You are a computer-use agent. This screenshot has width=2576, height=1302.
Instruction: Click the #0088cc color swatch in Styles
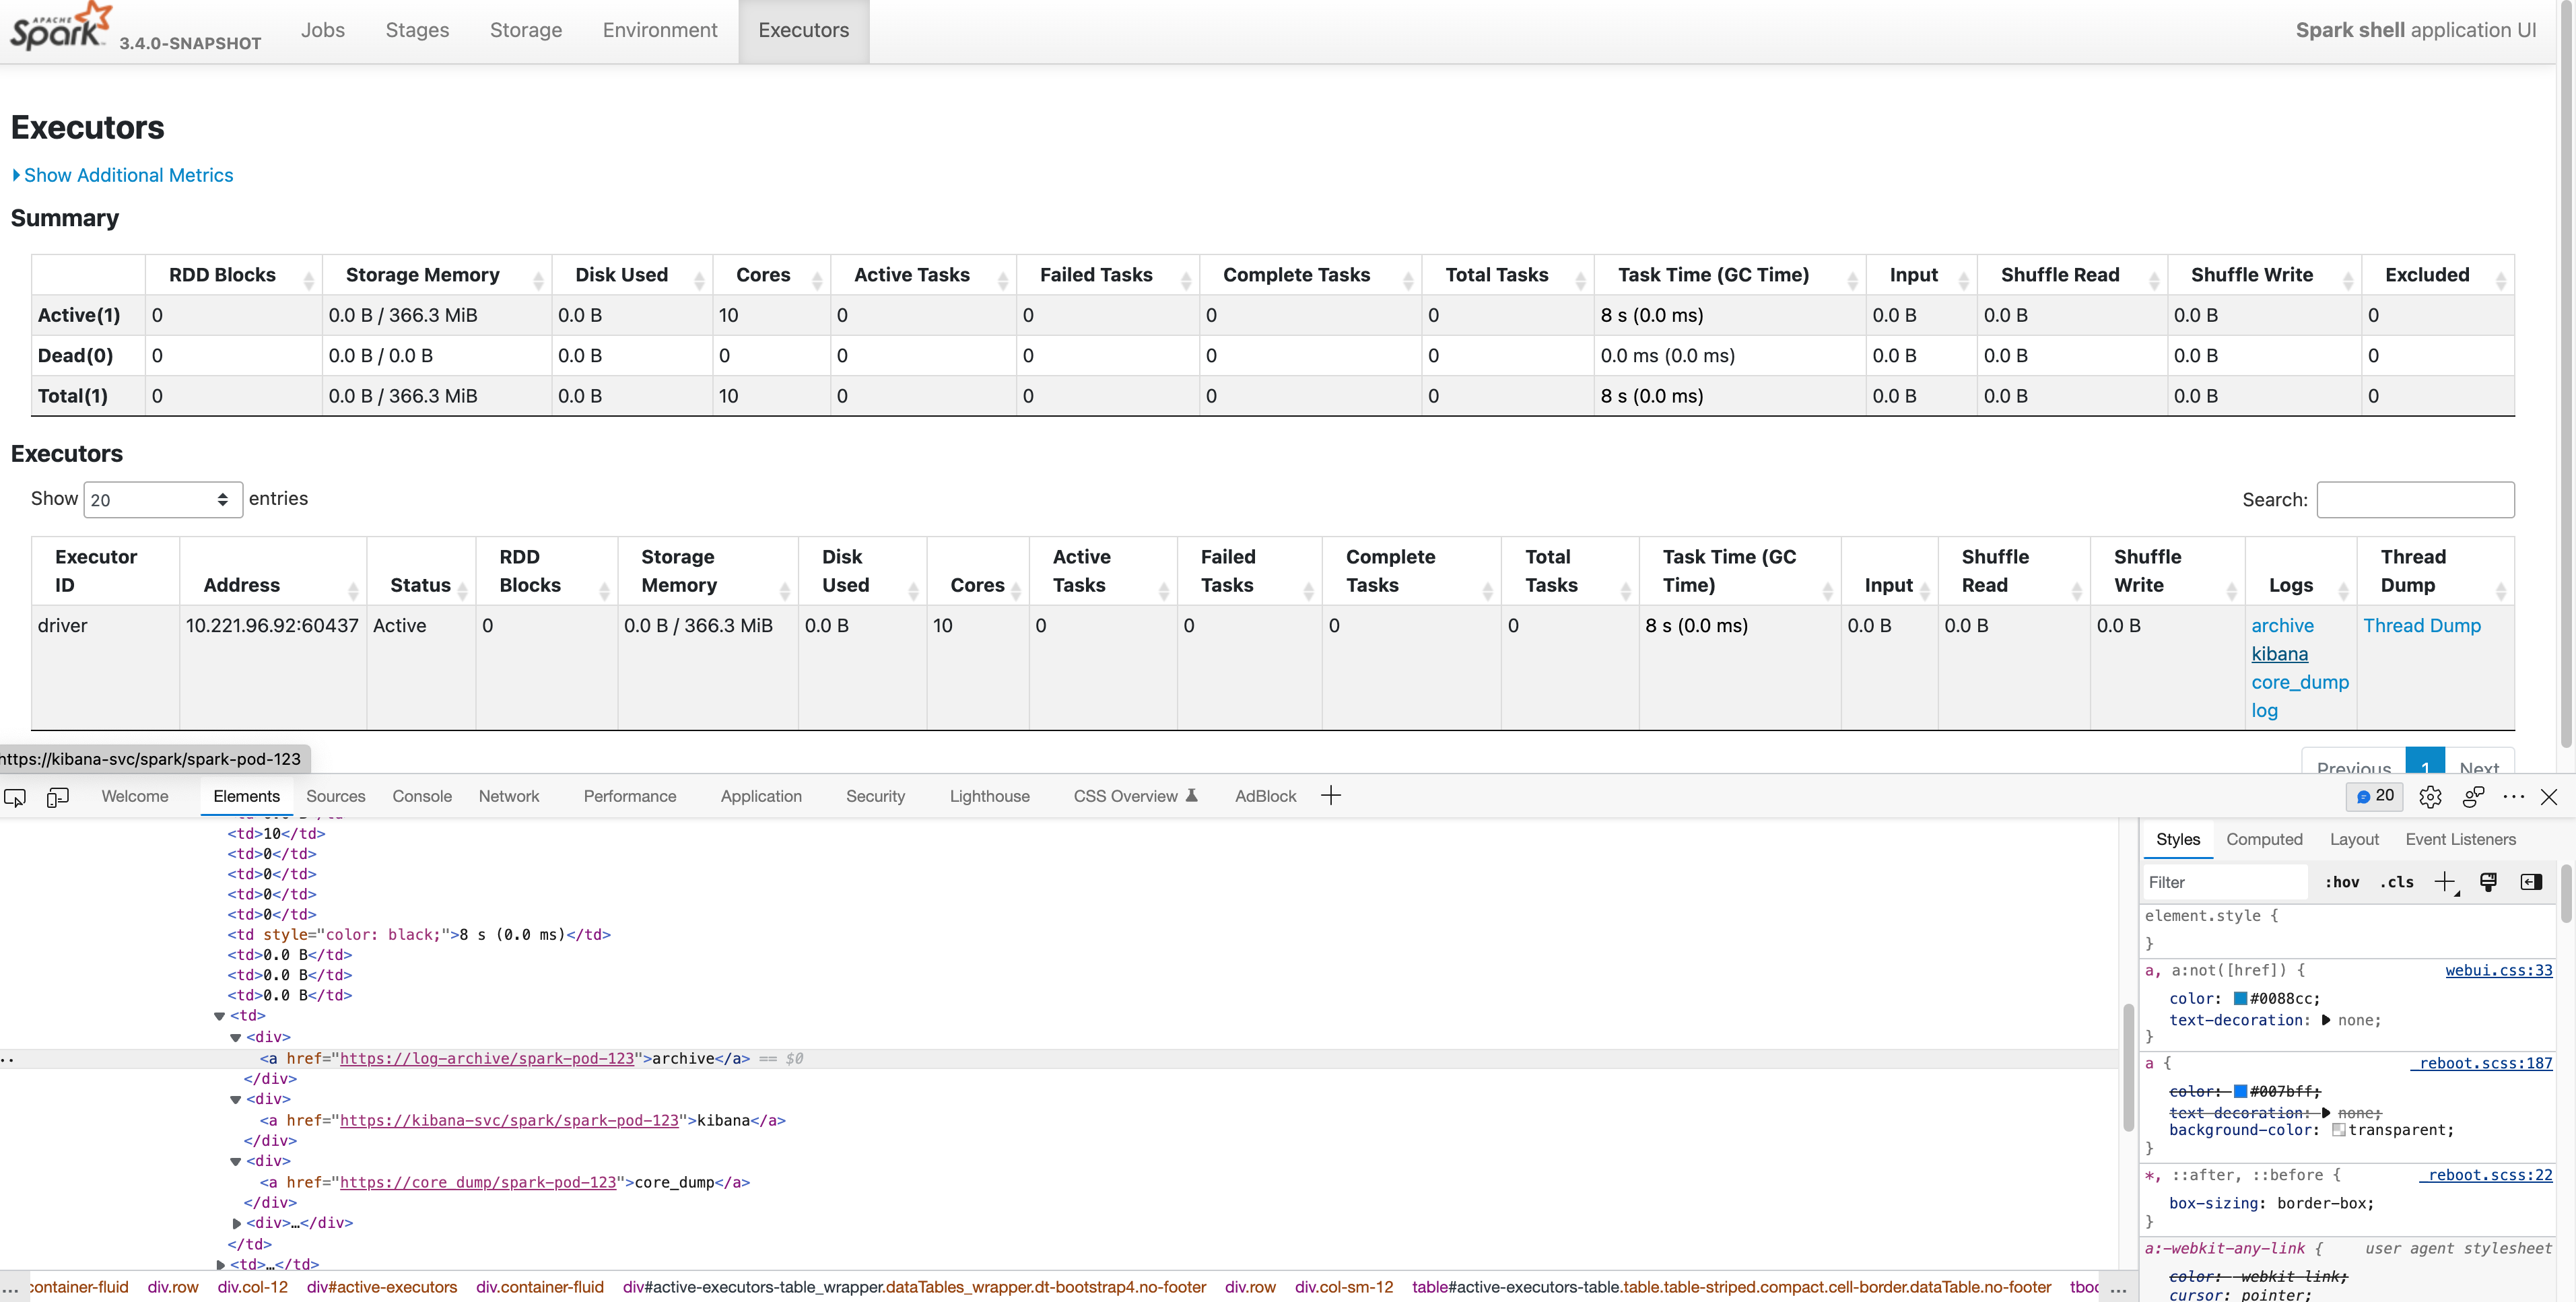tap(2240, 998)
